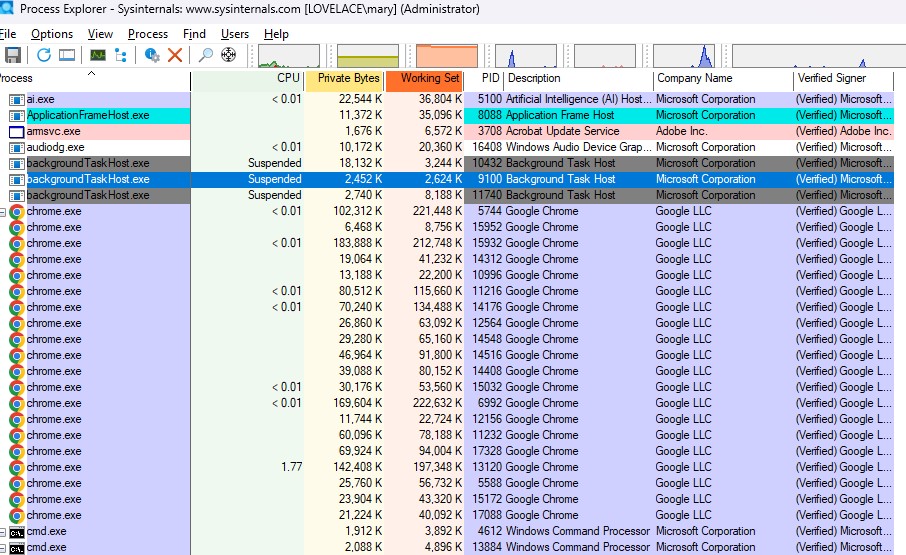Screen dimensions: 906x555
Task: Click Chrome icon in PID 6992 row
Action: 17,403
